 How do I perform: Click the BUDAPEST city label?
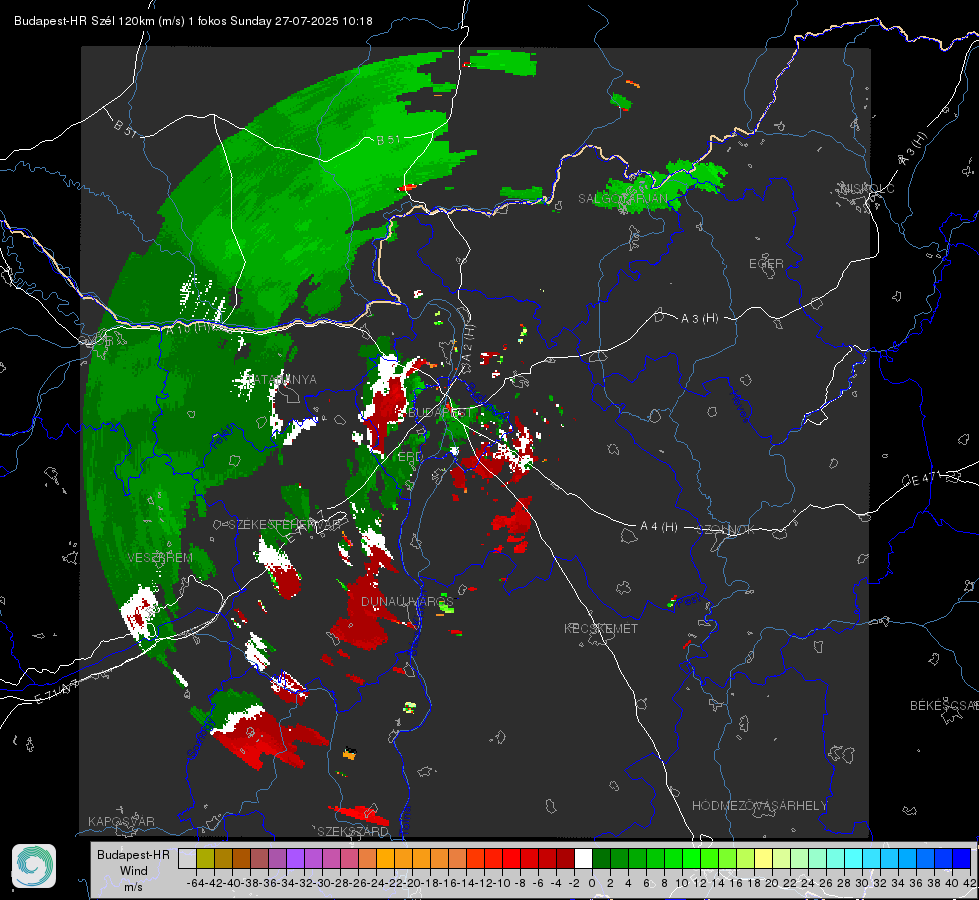[440, 413]
